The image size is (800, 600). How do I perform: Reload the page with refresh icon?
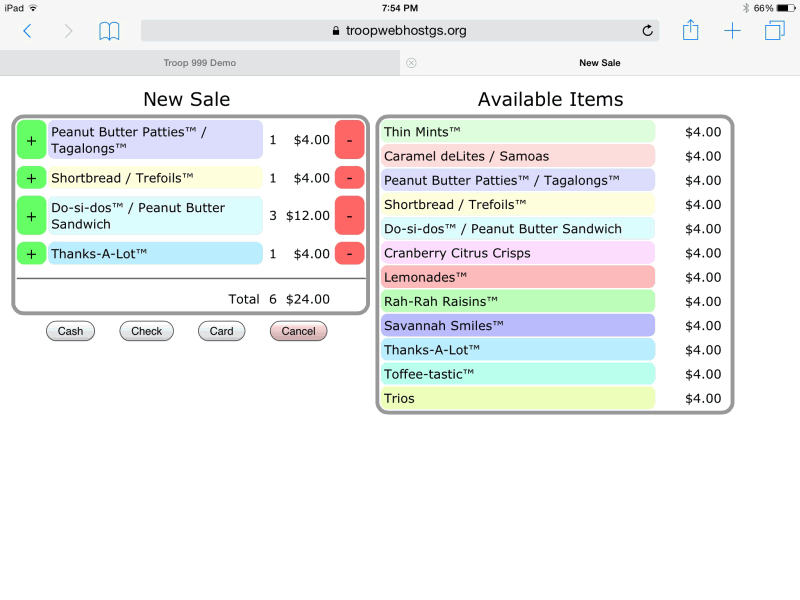pyautogui.click(x=647, y=31)
